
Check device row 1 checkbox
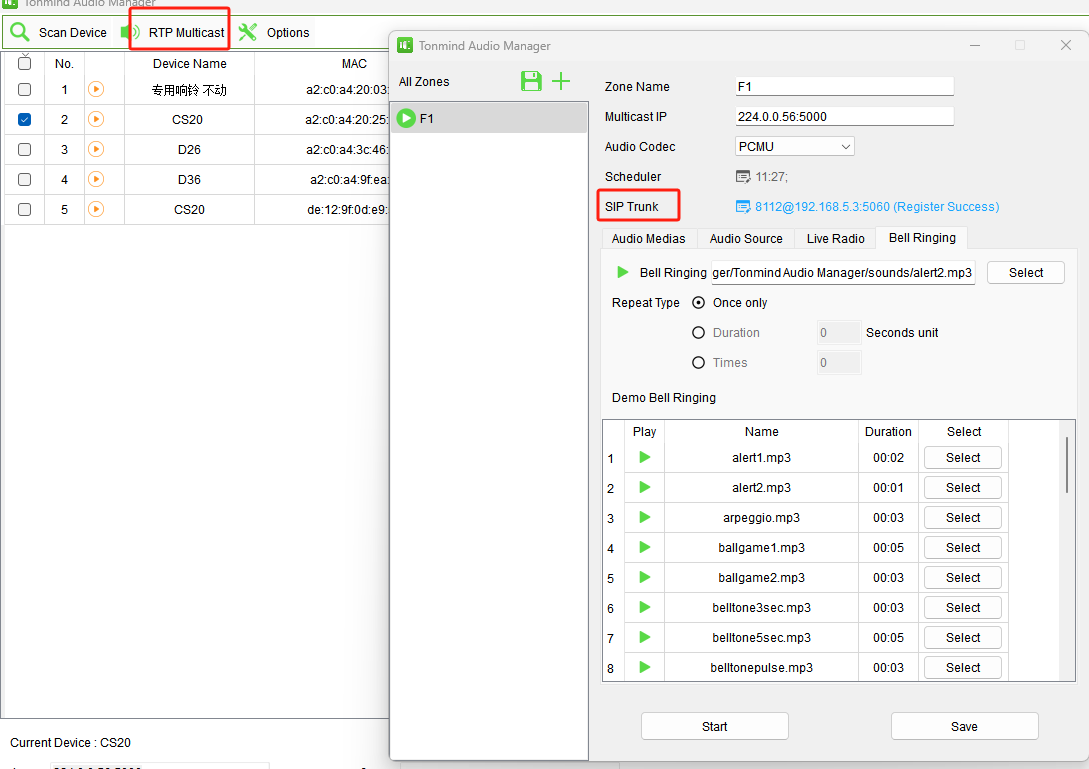pos(24,89)
